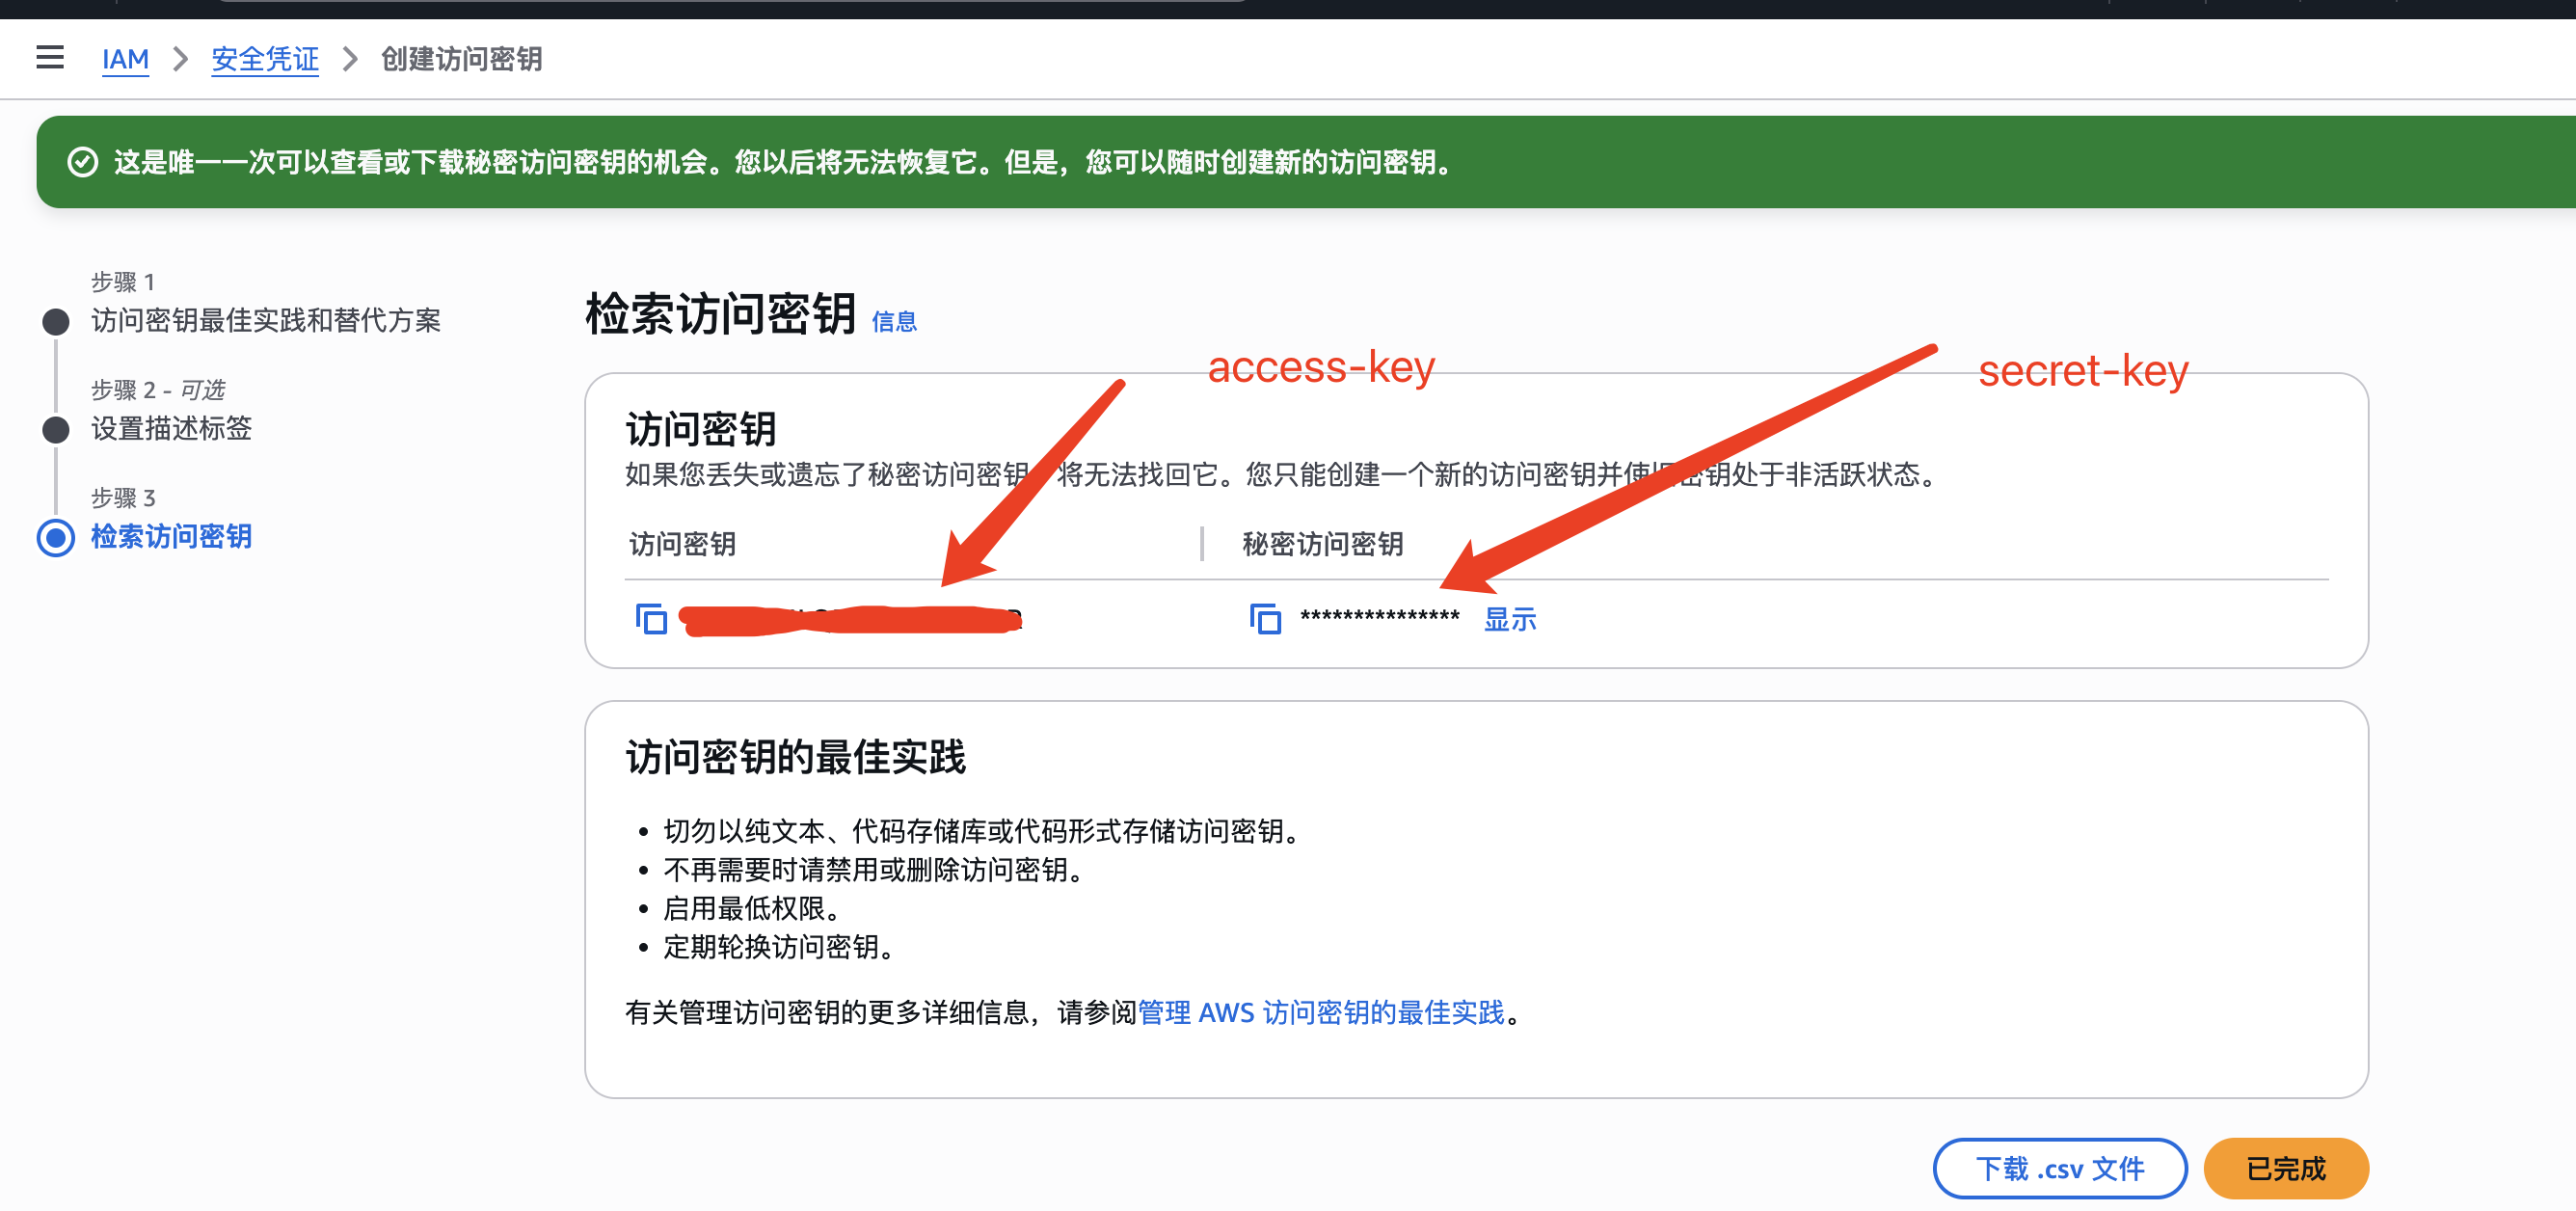
Task: Open the 信息 info link
Action: (894, 322)
